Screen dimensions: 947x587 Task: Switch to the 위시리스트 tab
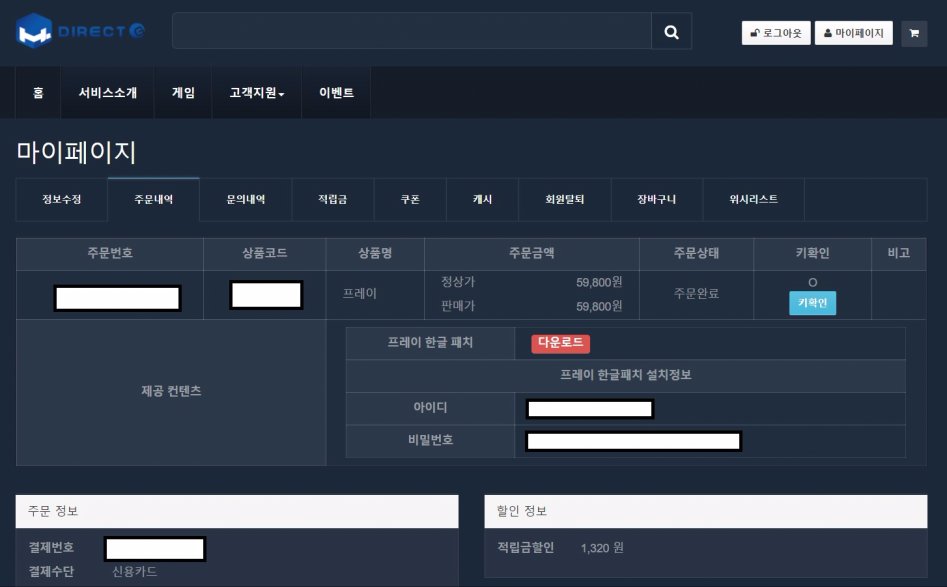[x=754, y=199]
